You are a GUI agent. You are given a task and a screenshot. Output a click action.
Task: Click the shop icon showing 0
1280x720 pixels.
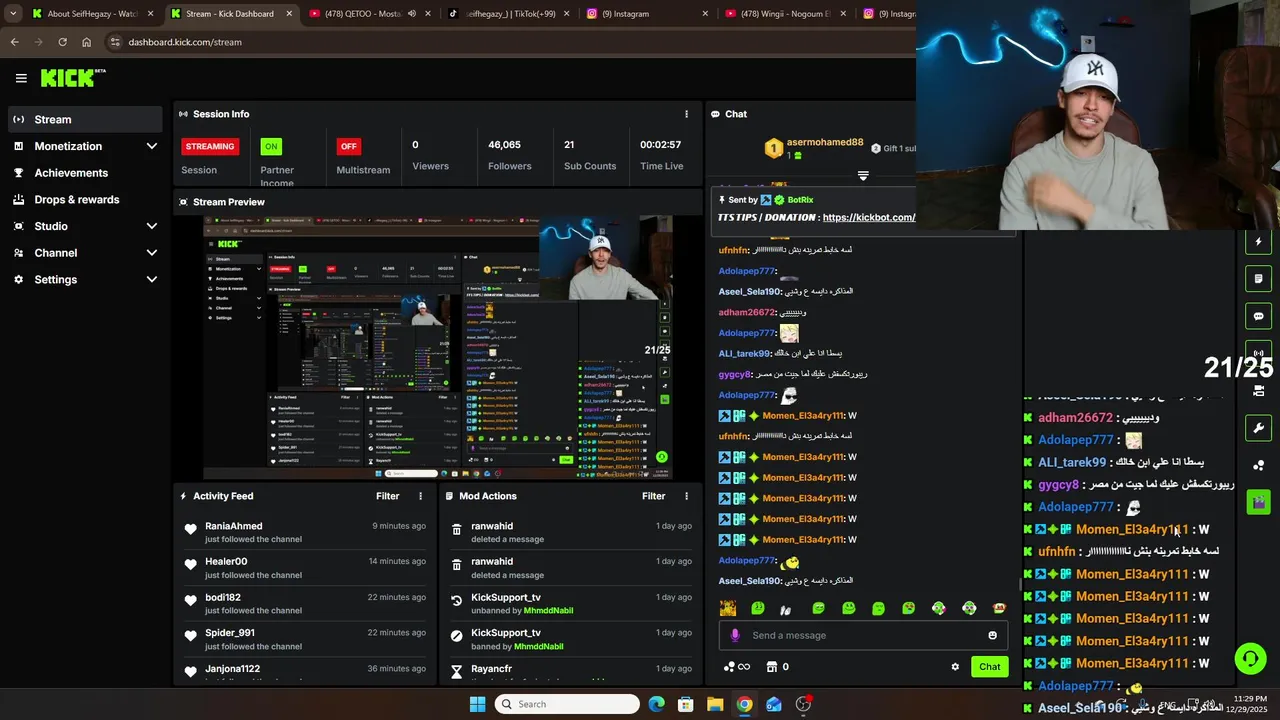coord(778,667)
